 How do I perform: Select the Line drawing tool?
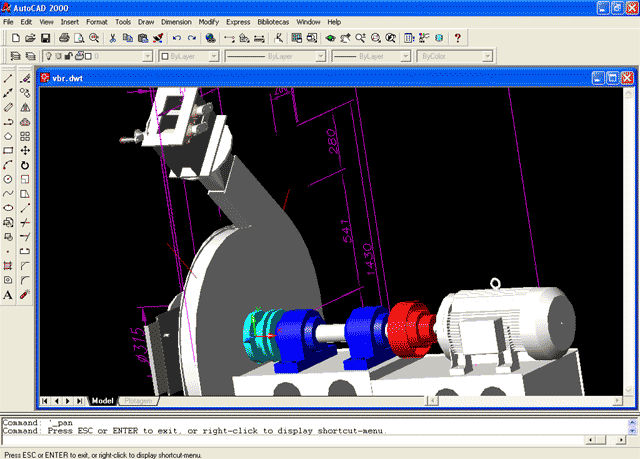pyautogui.click(x=8, y=78)
